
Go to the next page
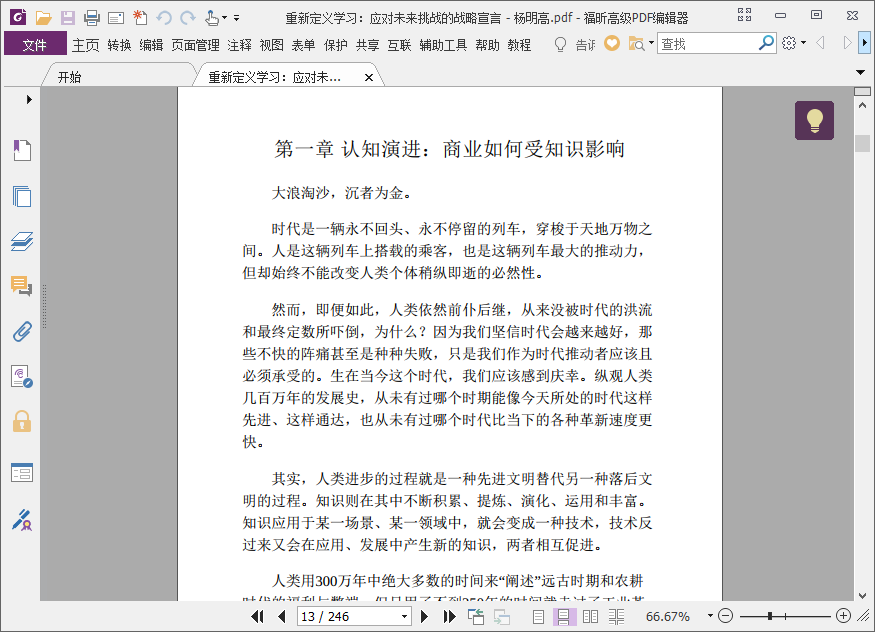pos(424,616)
